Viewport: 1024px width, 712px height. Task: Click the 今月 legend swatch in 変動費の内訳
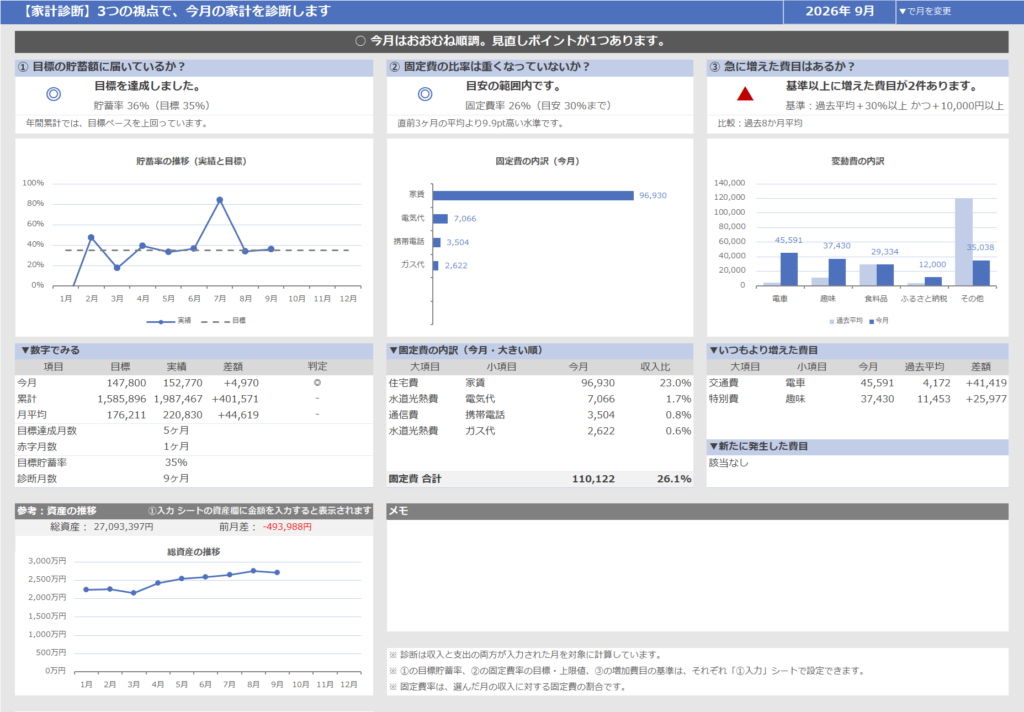[x=872, y=321]
